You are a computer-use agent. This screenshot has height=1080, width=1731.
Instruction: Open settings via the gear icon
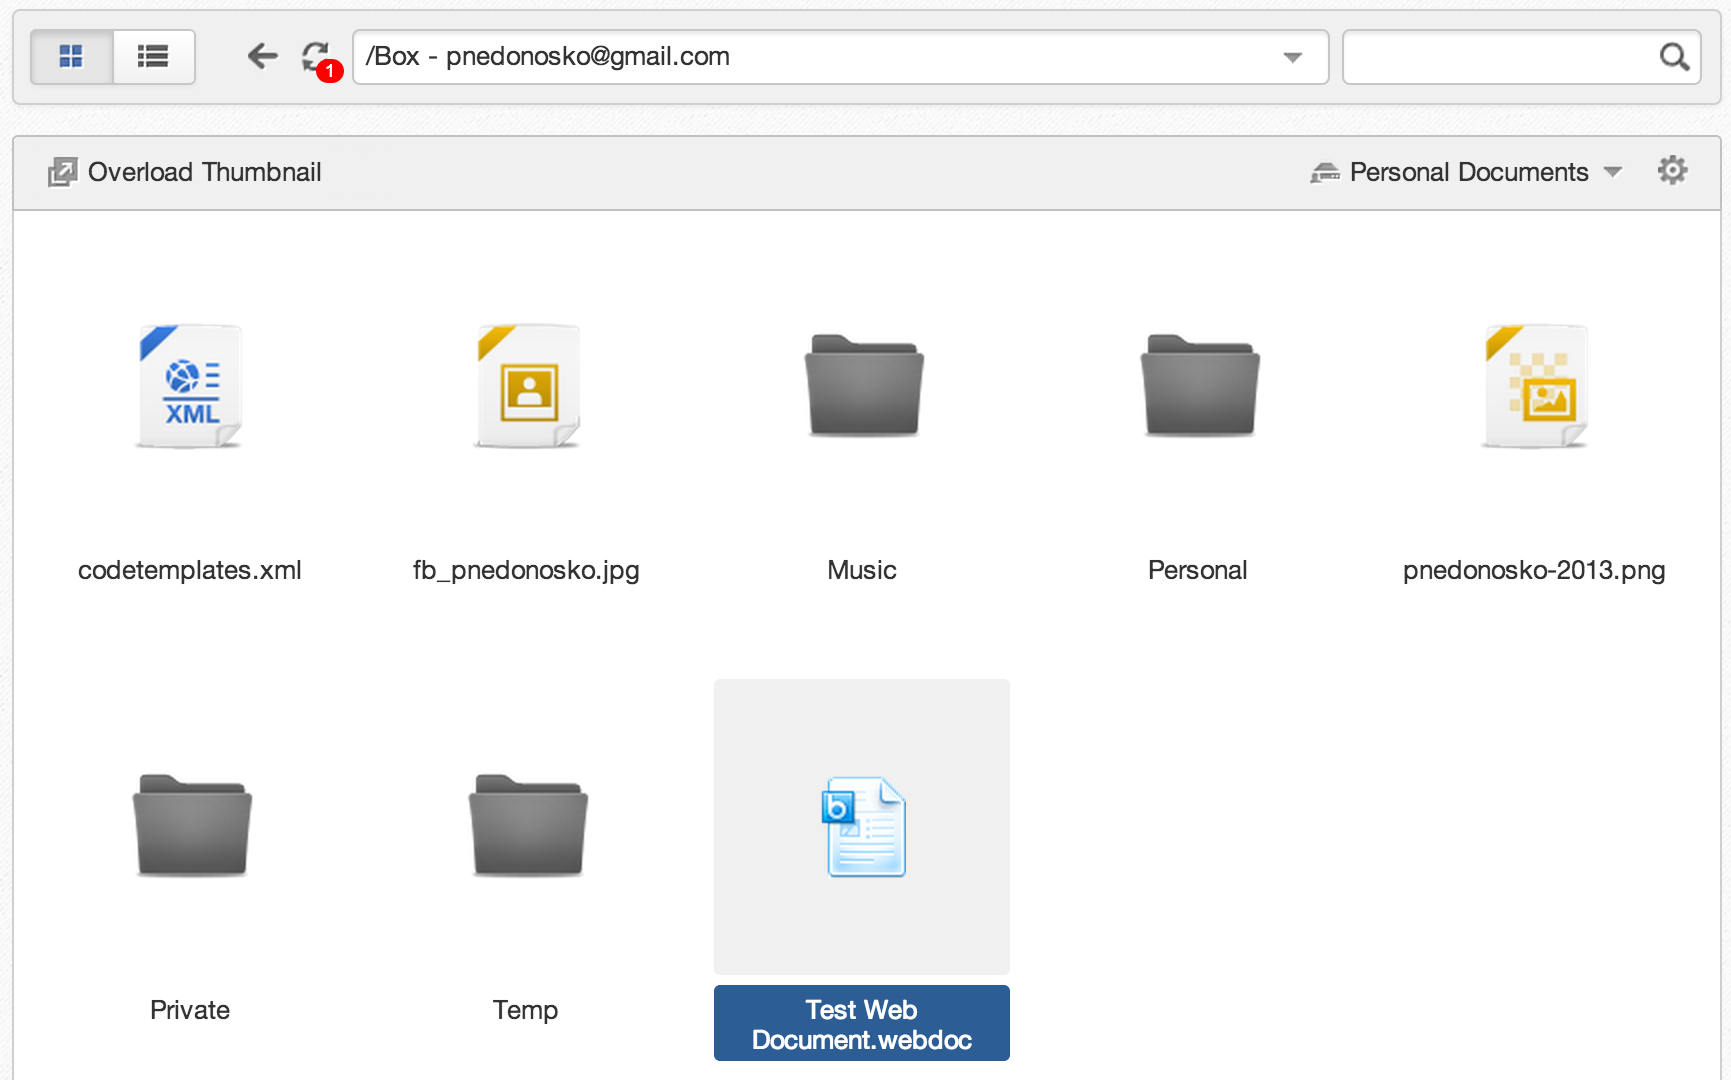1672,171
